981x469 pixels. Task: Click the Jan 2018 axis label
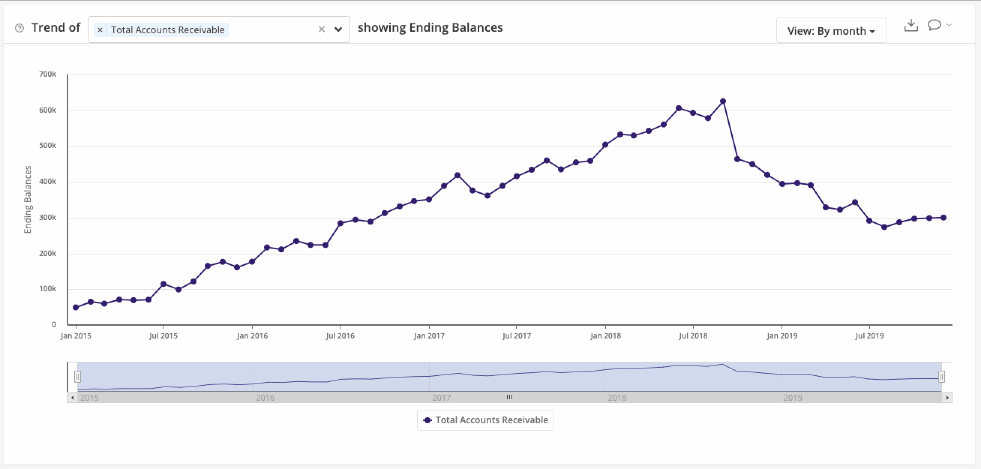pyautogui.click(x=605, y=336)
